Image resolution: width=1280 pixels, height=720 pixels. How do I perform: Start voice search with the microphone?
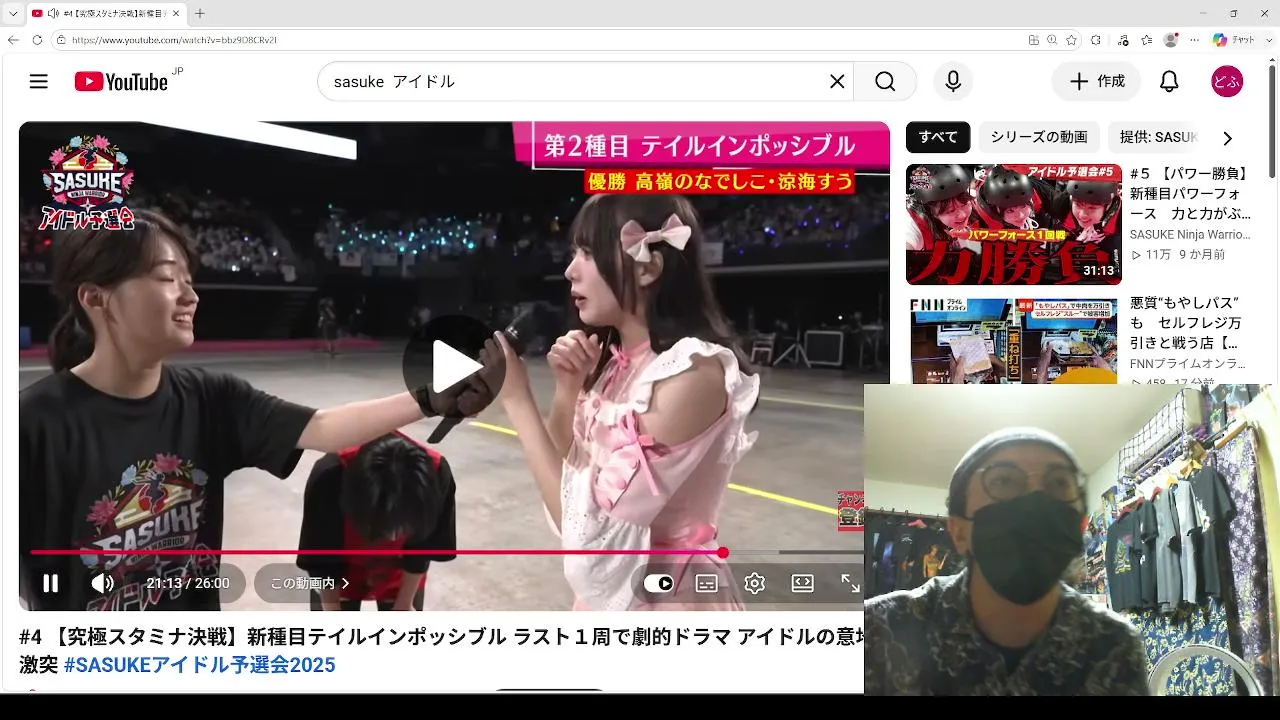tap(953, 82)
